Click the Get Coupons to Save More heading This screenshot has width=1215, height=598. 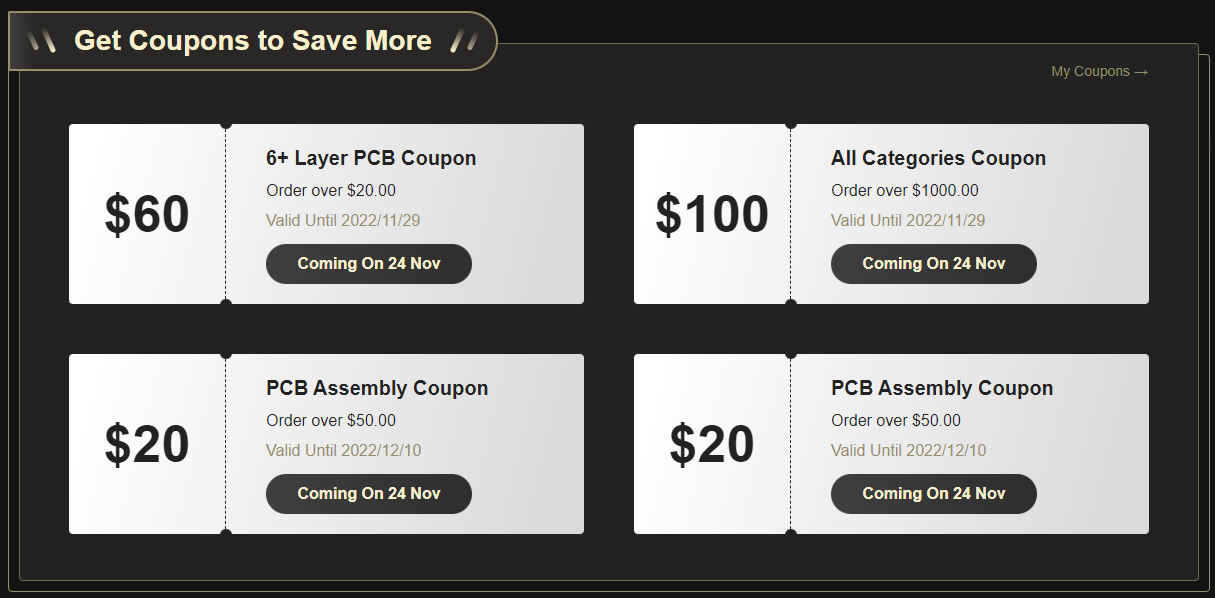[x=253, y=41]
